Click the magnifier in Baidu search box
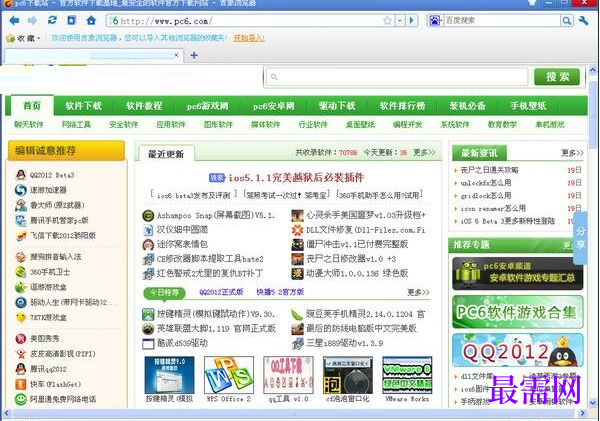The width and height of the screenshot is (600, 421). point(566,20)
